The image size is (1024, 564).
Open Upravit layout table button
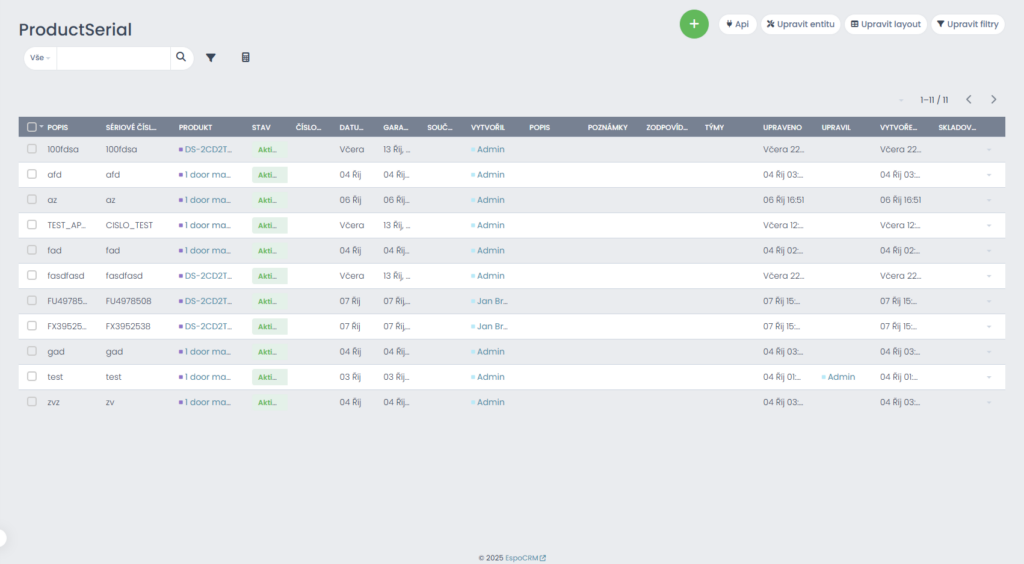(x=885, y=24)
